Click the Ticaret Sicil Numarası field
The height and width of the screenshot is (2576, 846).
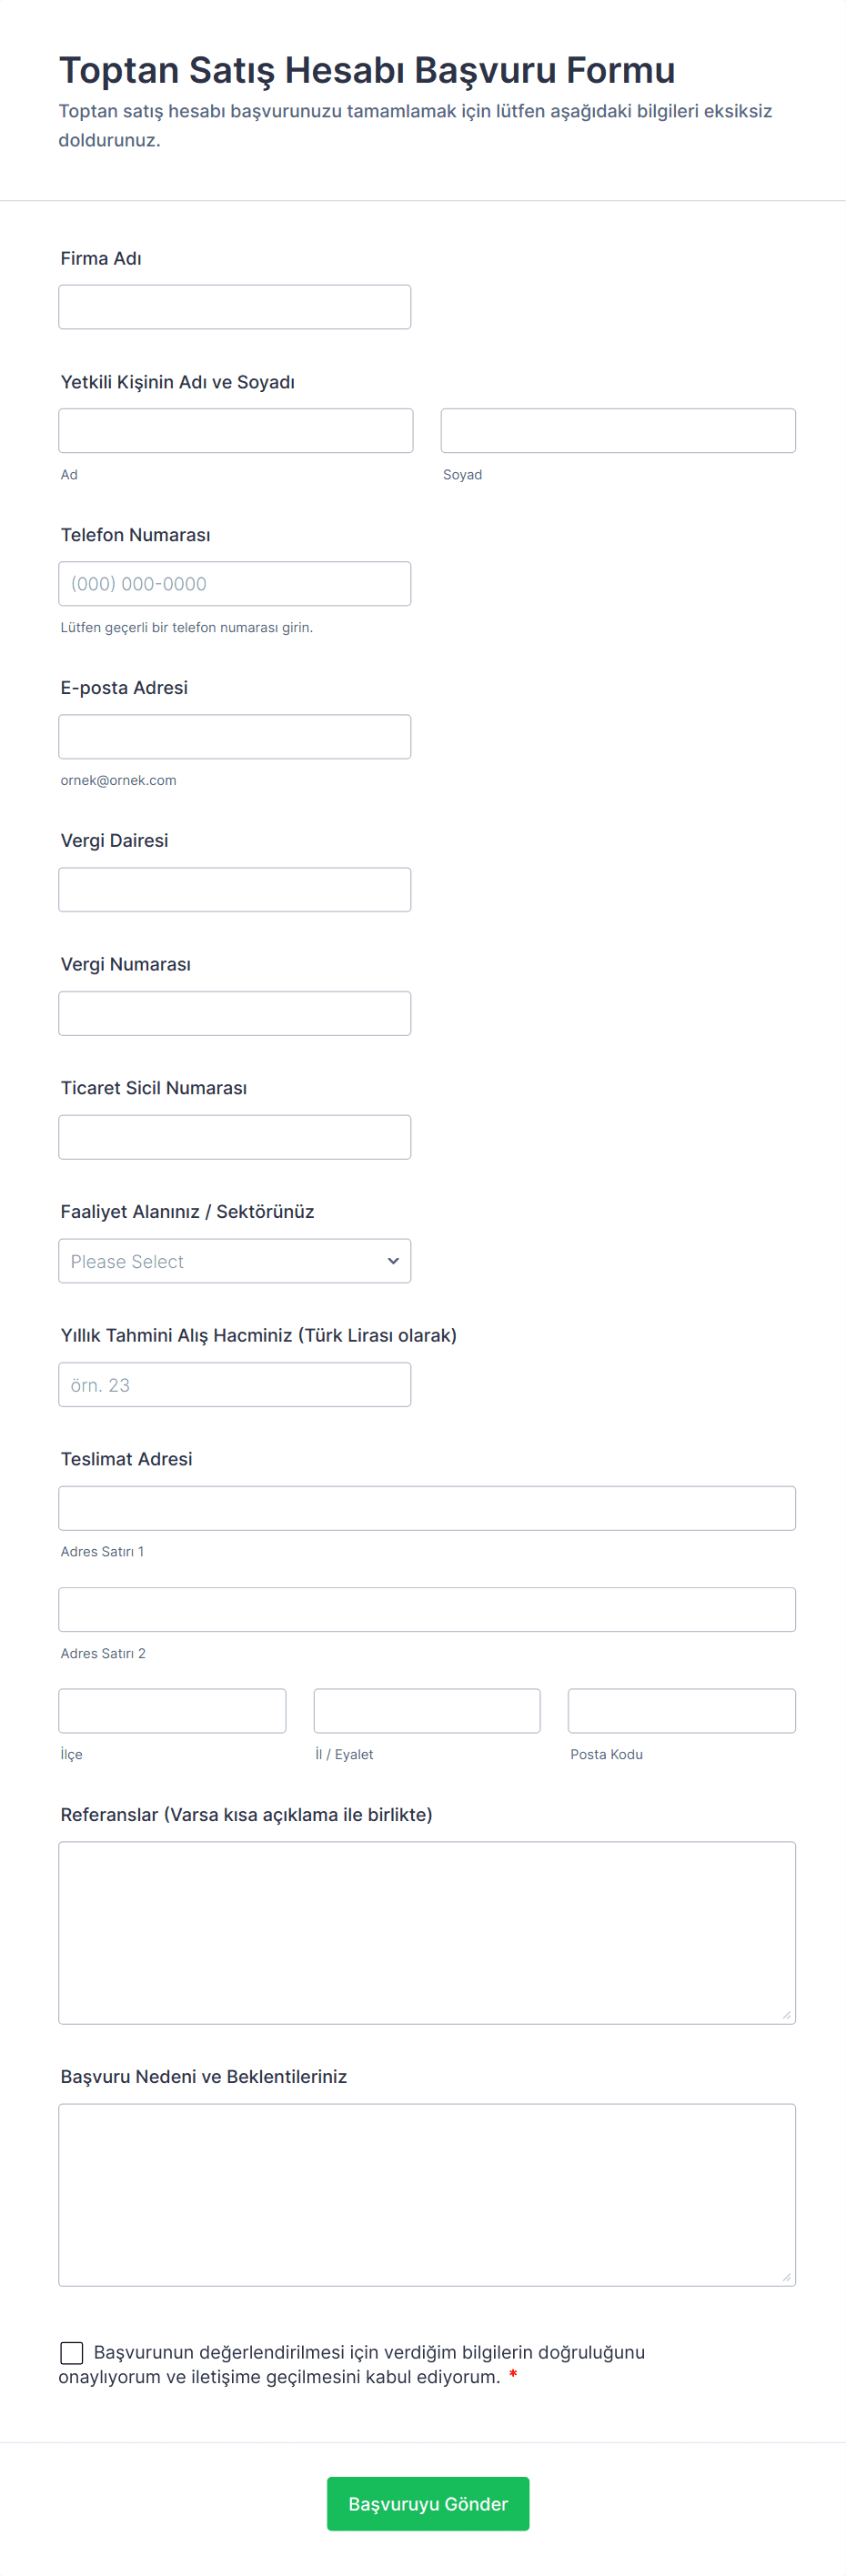(x=234, y=1137)
